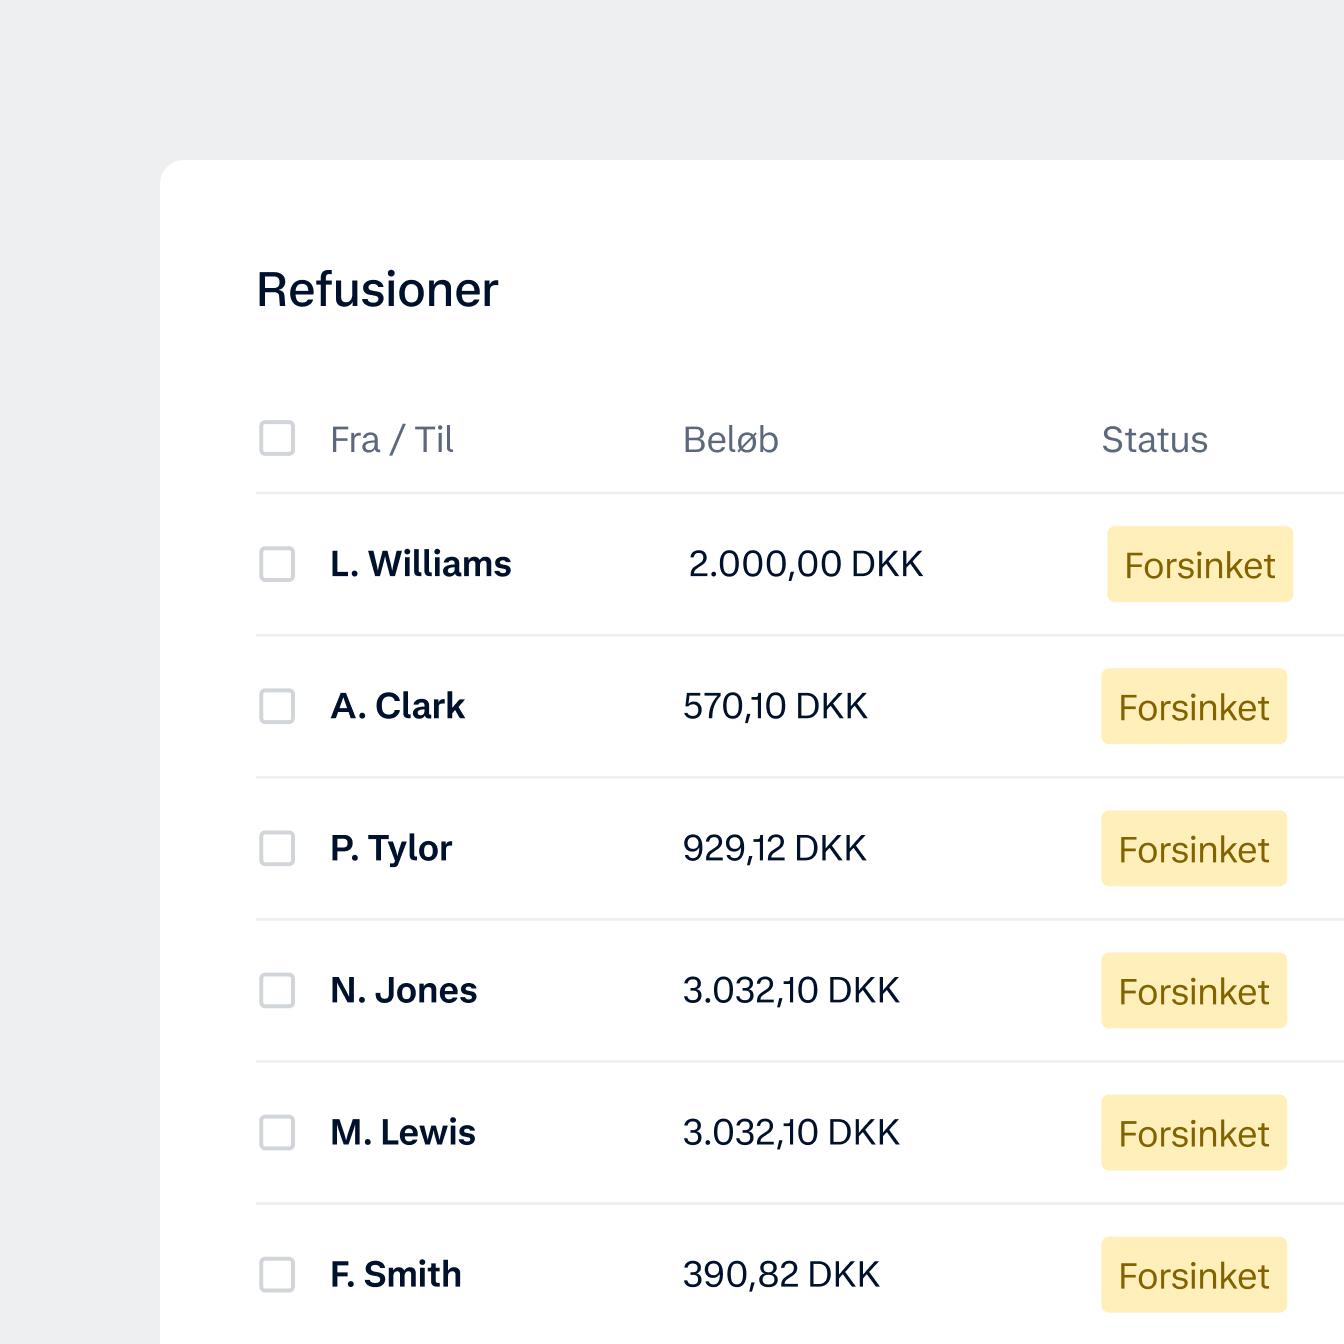Open the A. Clark refund entry
The width and height of the screenshot is (1344, 1344).
(397, 706)
